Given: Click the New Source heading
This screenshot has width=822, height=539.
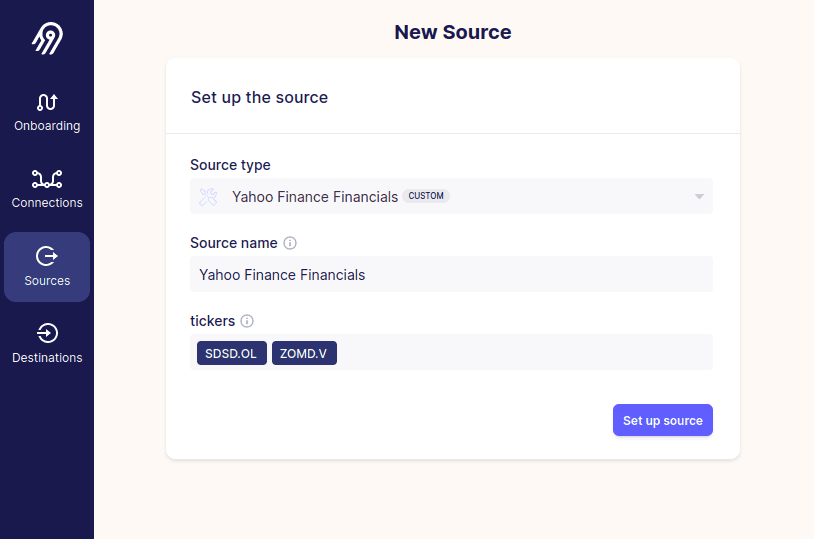Looking at the screenshot, I should (452, 32).
